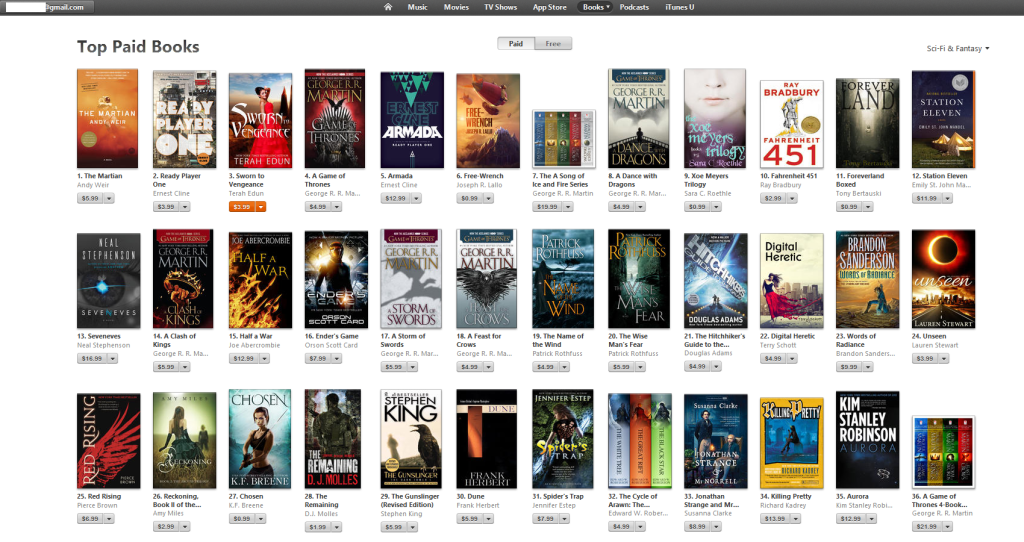Open A Song of Ice and Fire Series cover
The width and height of the screenshot is (1024, 542).
(564, 139)
